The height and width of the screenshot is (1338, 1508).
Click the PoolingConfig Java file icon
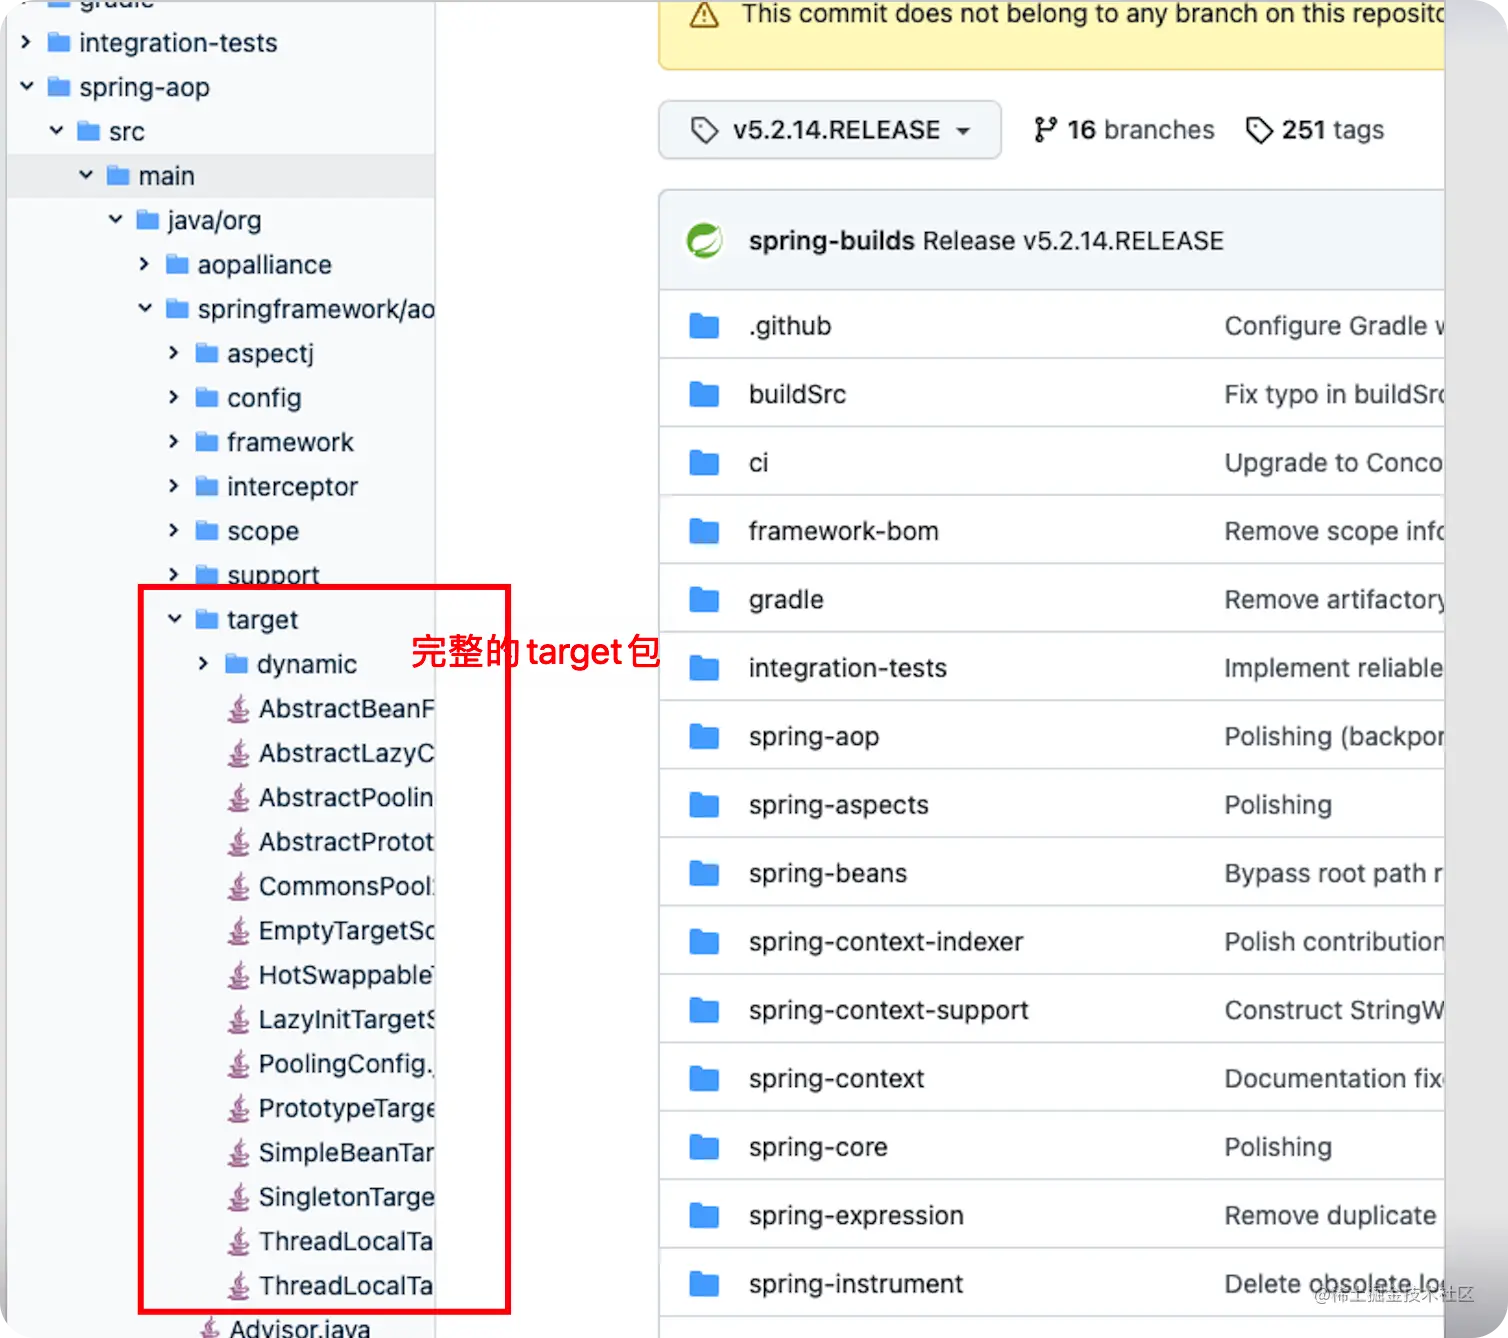pyautogui.click(x=238, y=1064)
